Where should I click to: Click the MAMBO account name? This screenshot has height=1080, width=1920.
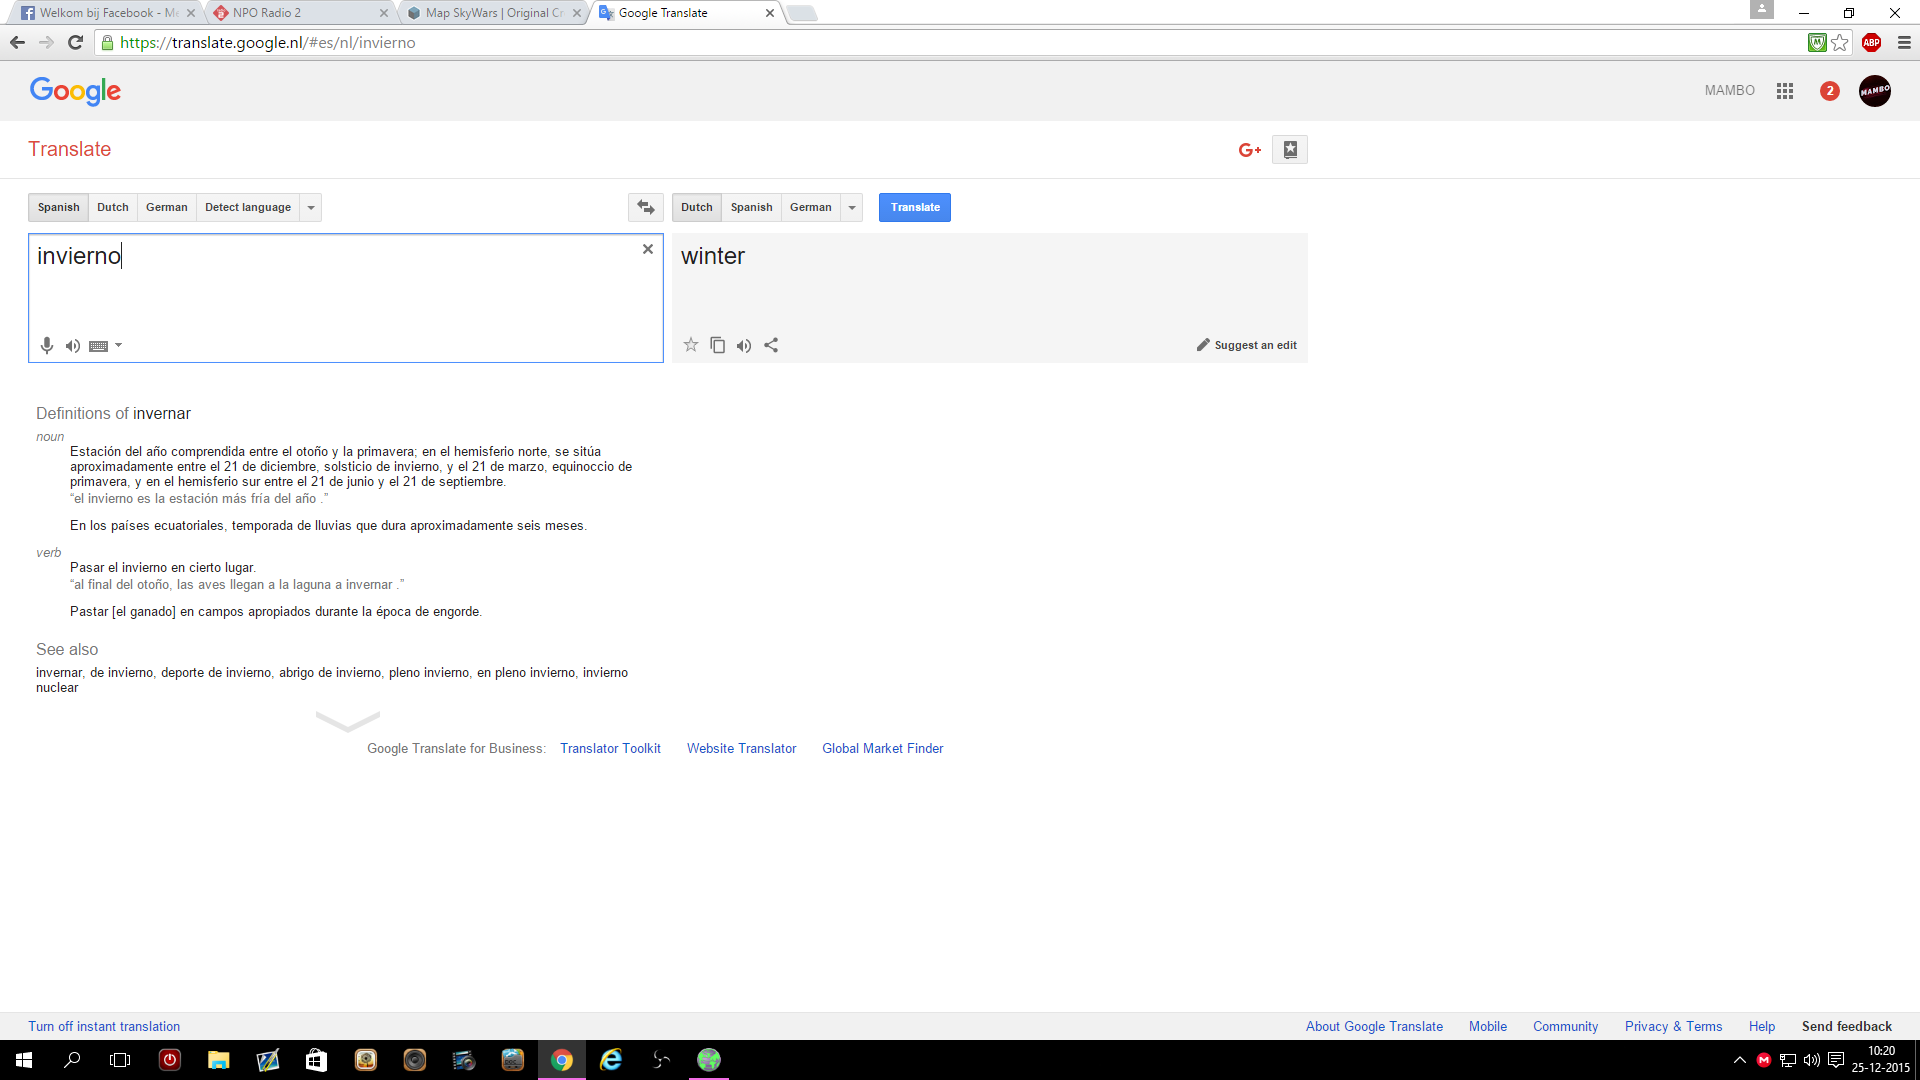click(x=1730, y=90)
